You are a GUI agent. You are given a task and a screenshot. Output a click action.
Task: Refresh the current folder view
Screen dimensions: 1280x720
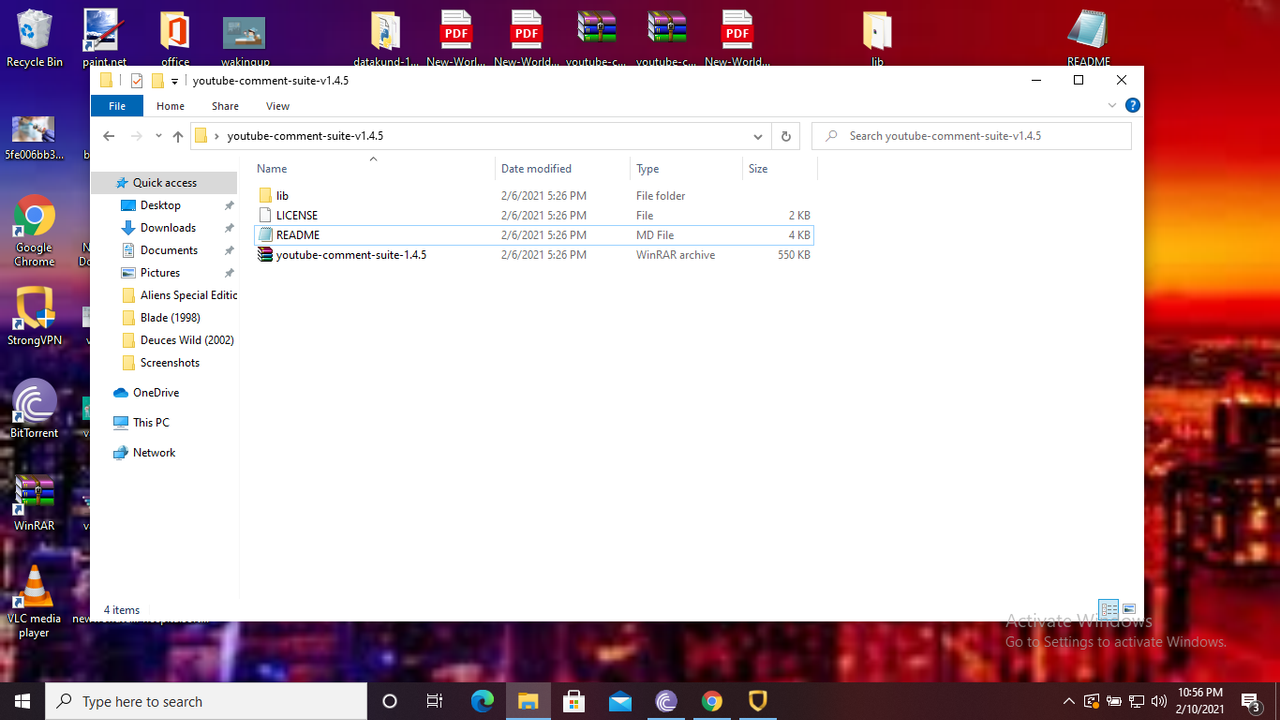click(x=786, y=136)
